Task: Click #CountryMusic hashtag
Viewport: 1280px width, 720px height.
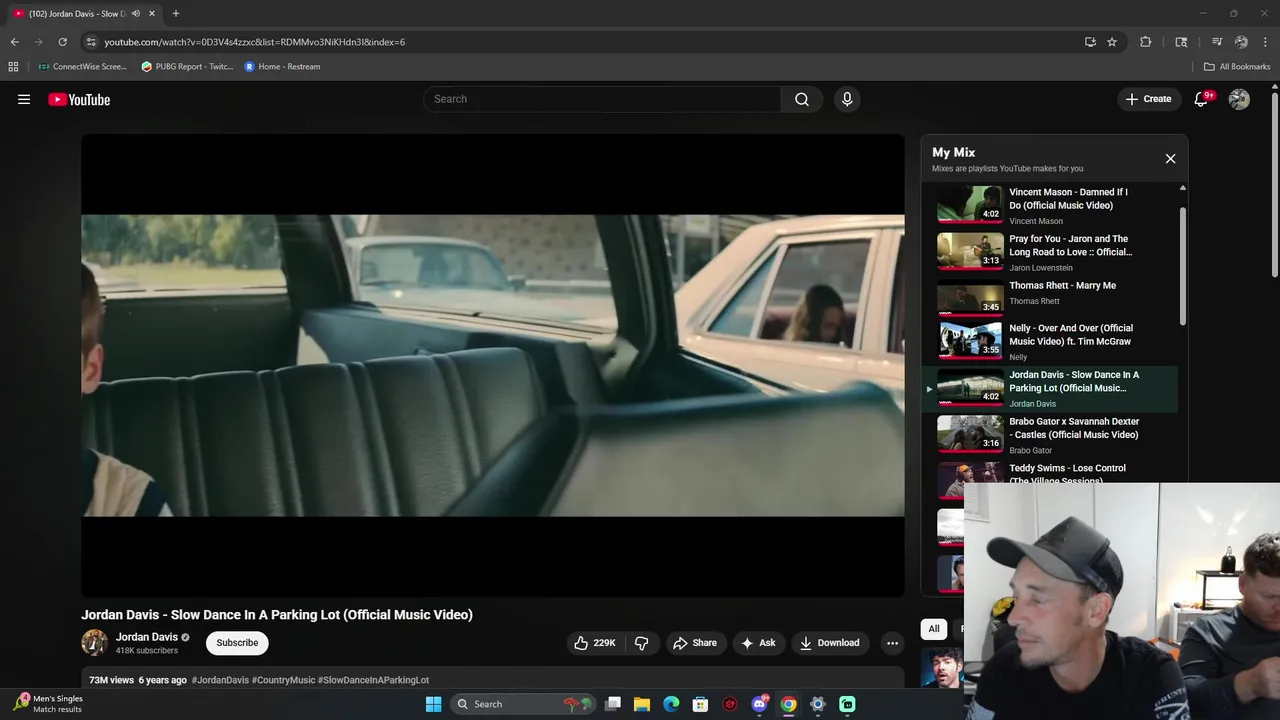Action: (283, 680)
